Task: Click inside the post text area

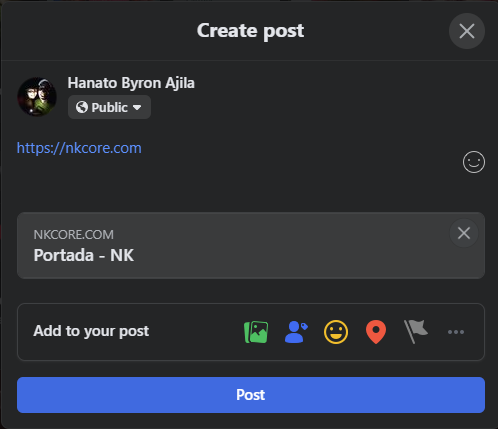Action: (238, 167)
